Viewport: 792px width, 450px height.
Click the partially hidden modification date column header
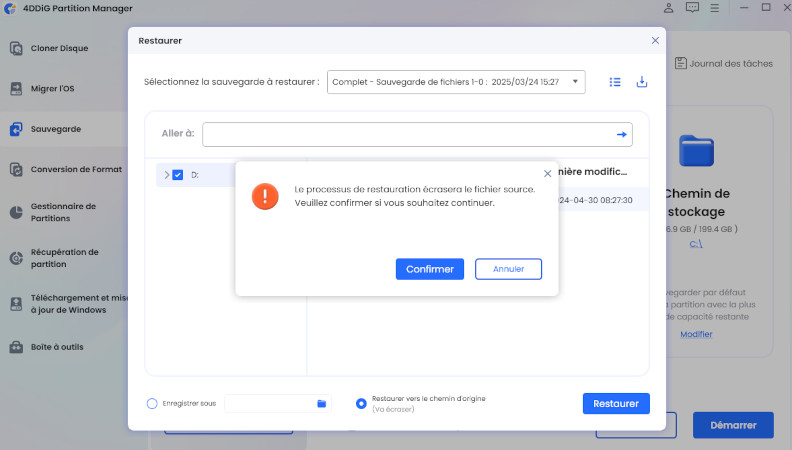592,172
